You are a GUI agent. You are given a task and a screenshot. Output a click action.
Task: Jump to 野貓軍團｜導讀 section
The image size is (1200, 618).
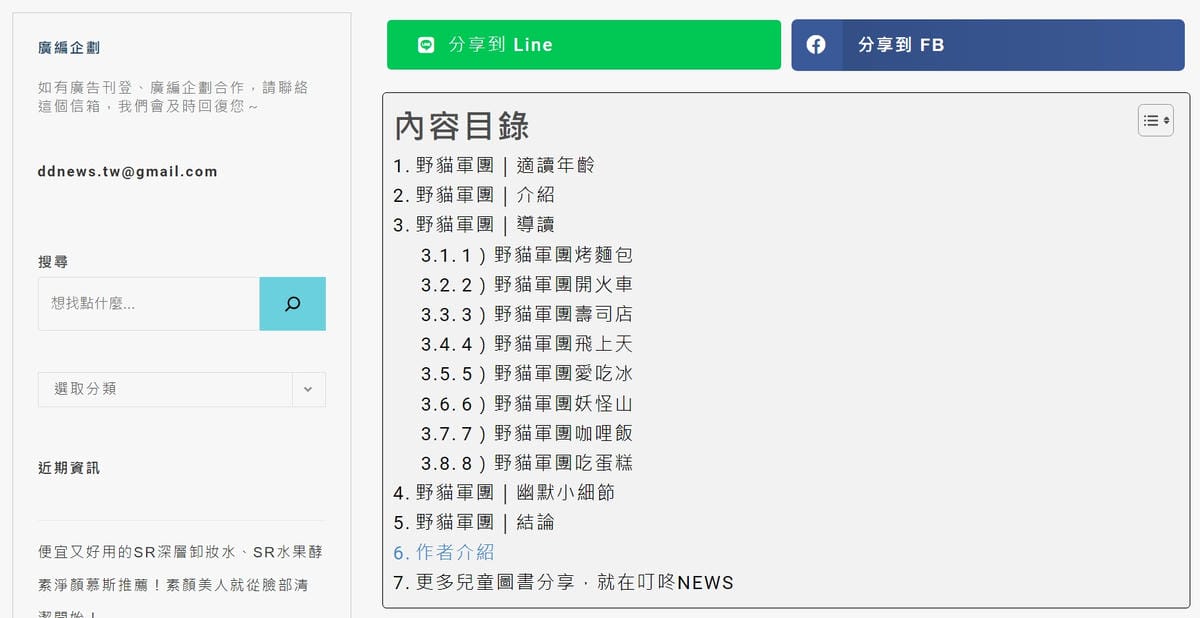[474, 225]
